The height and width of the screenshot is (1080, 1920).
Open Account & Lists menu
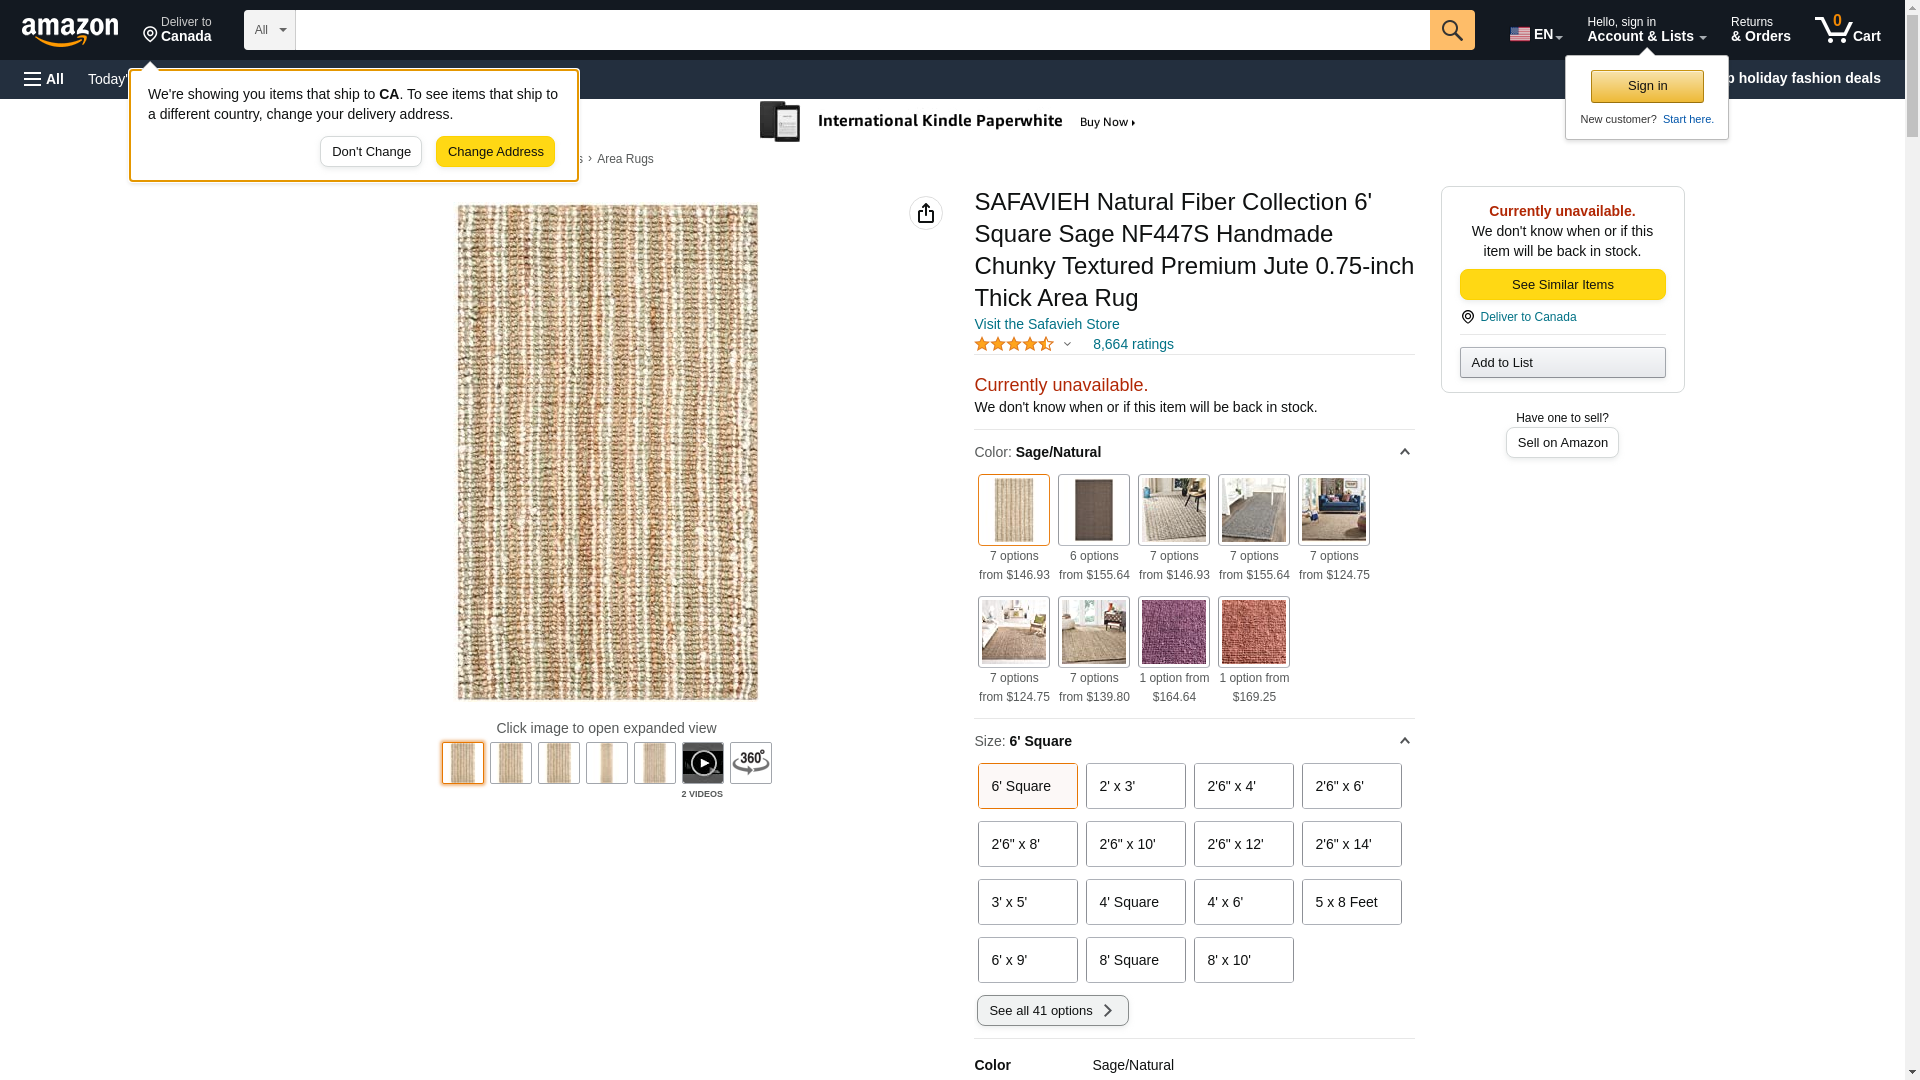tap(1646, 30)
